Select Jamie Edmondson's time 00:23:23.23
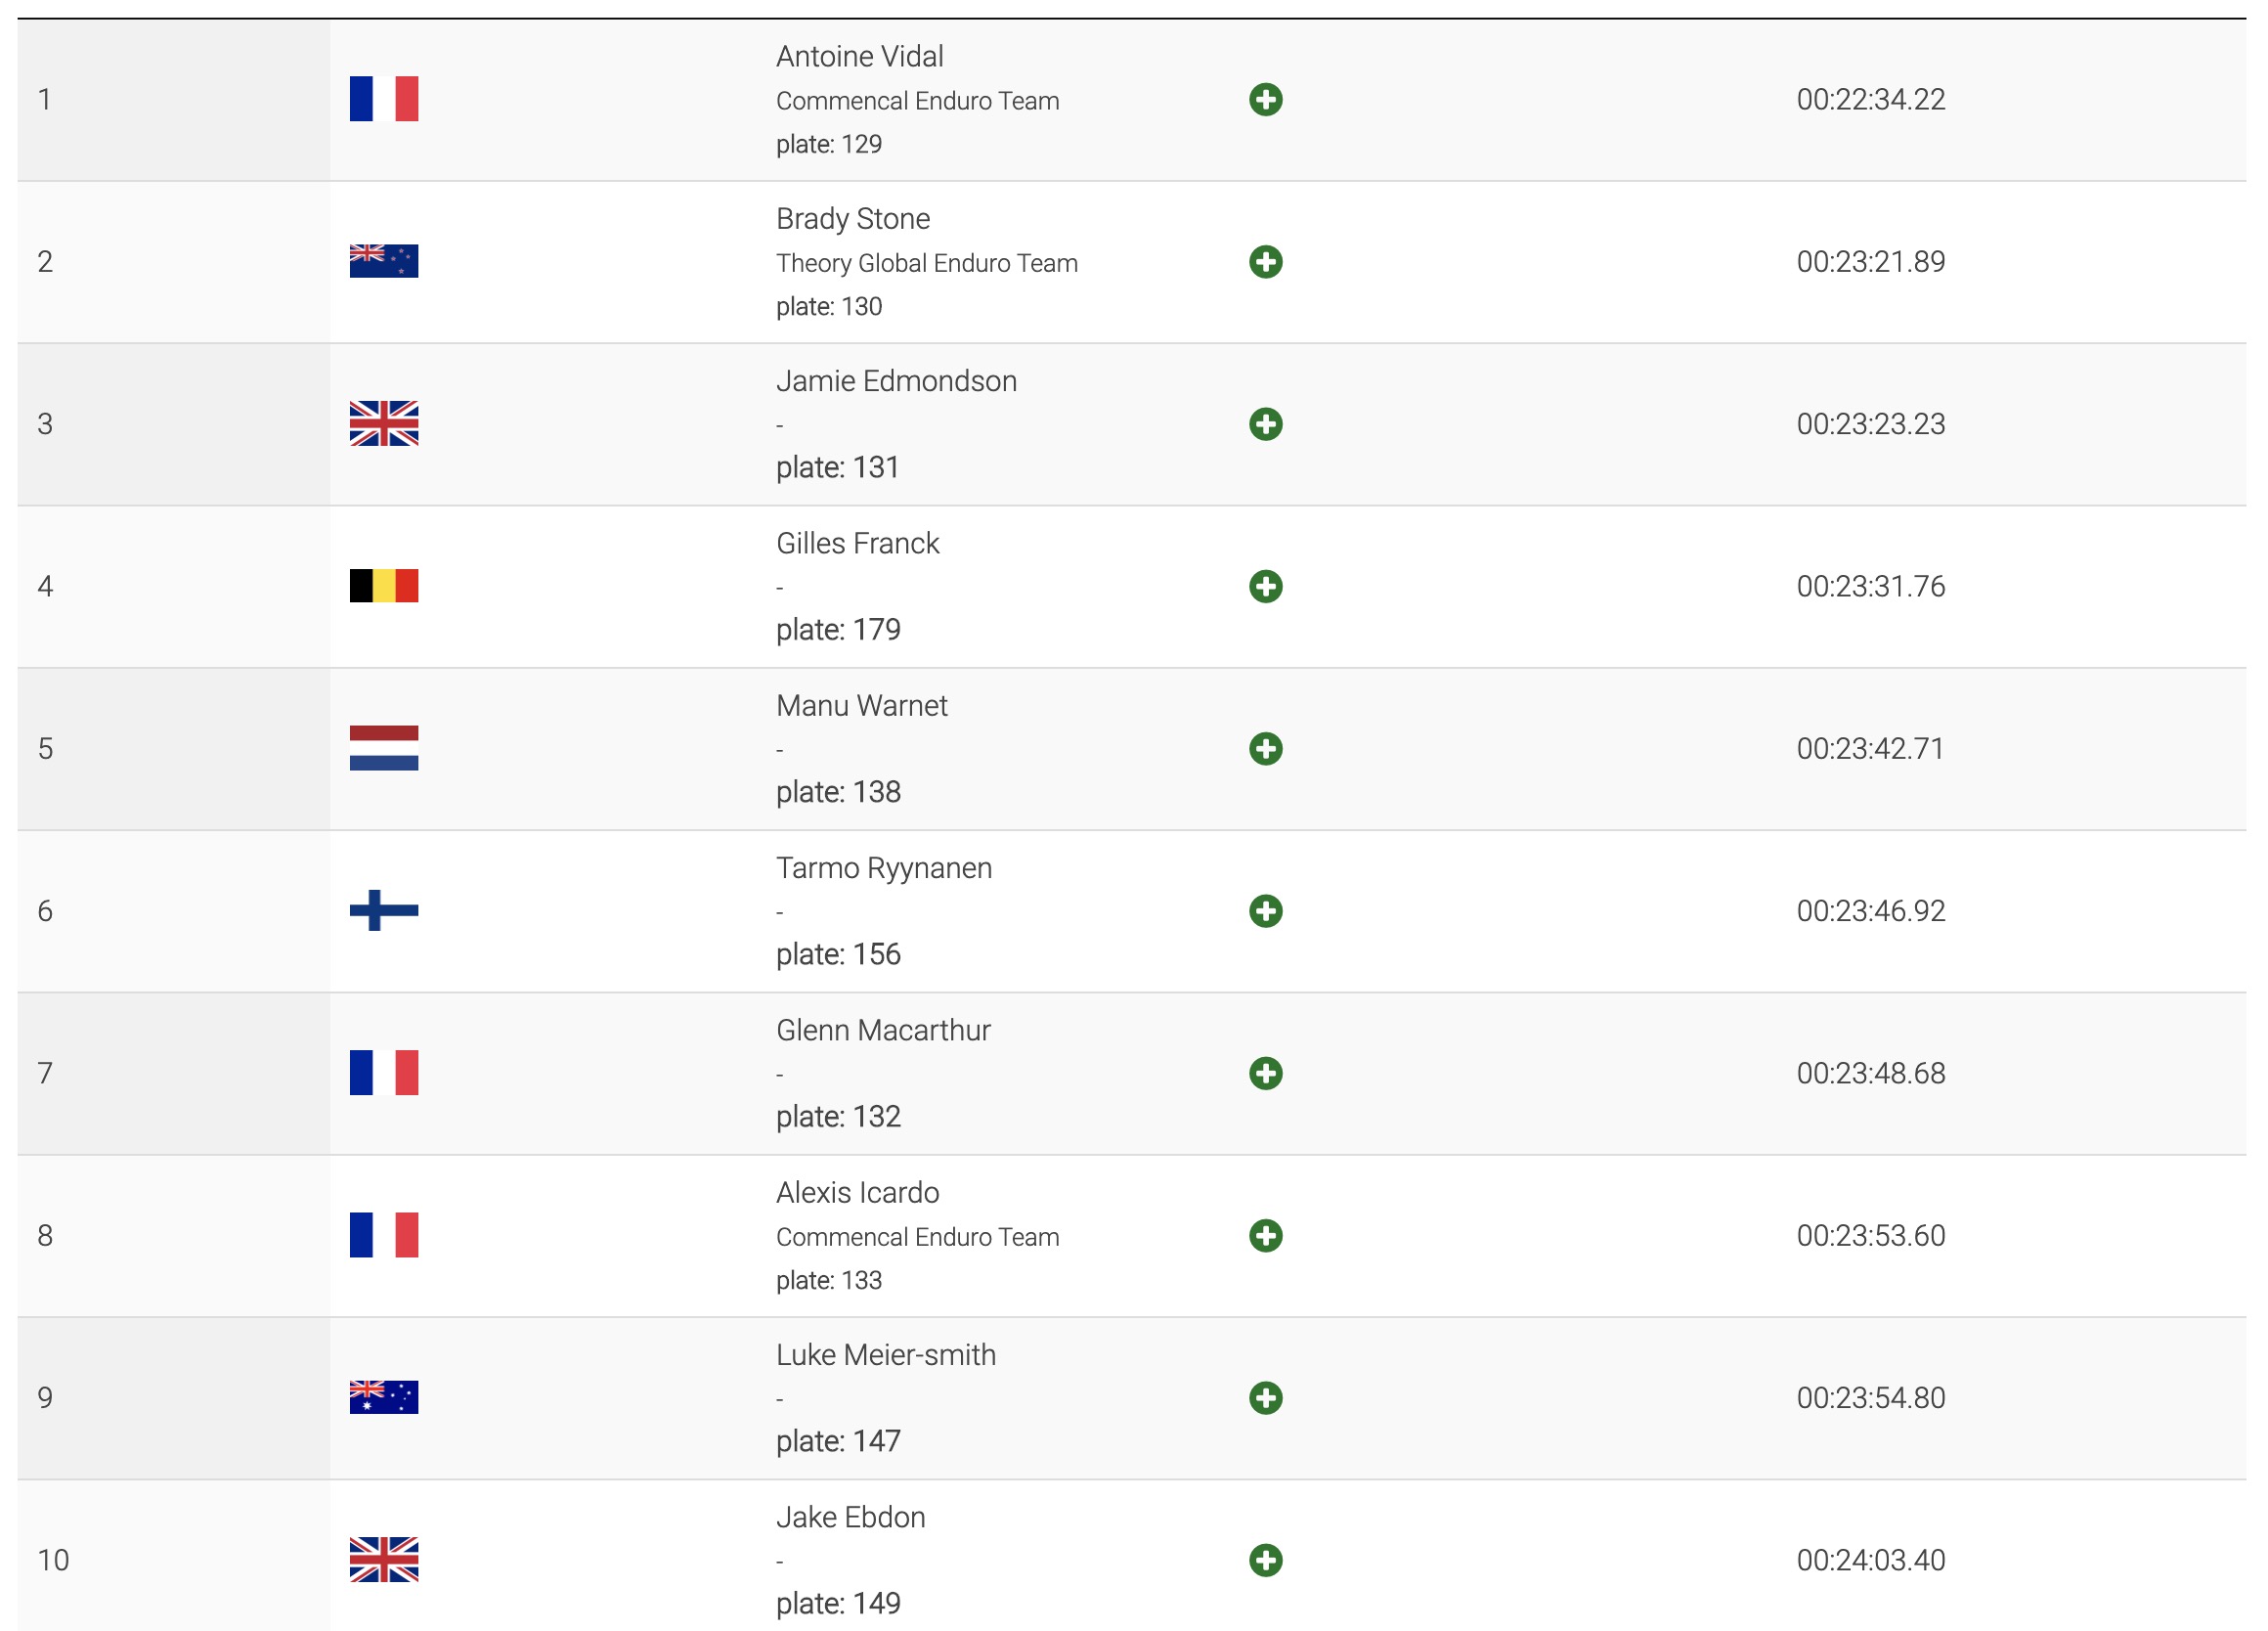Viewport: 2268px width, 1631px height. [1870, 424]
